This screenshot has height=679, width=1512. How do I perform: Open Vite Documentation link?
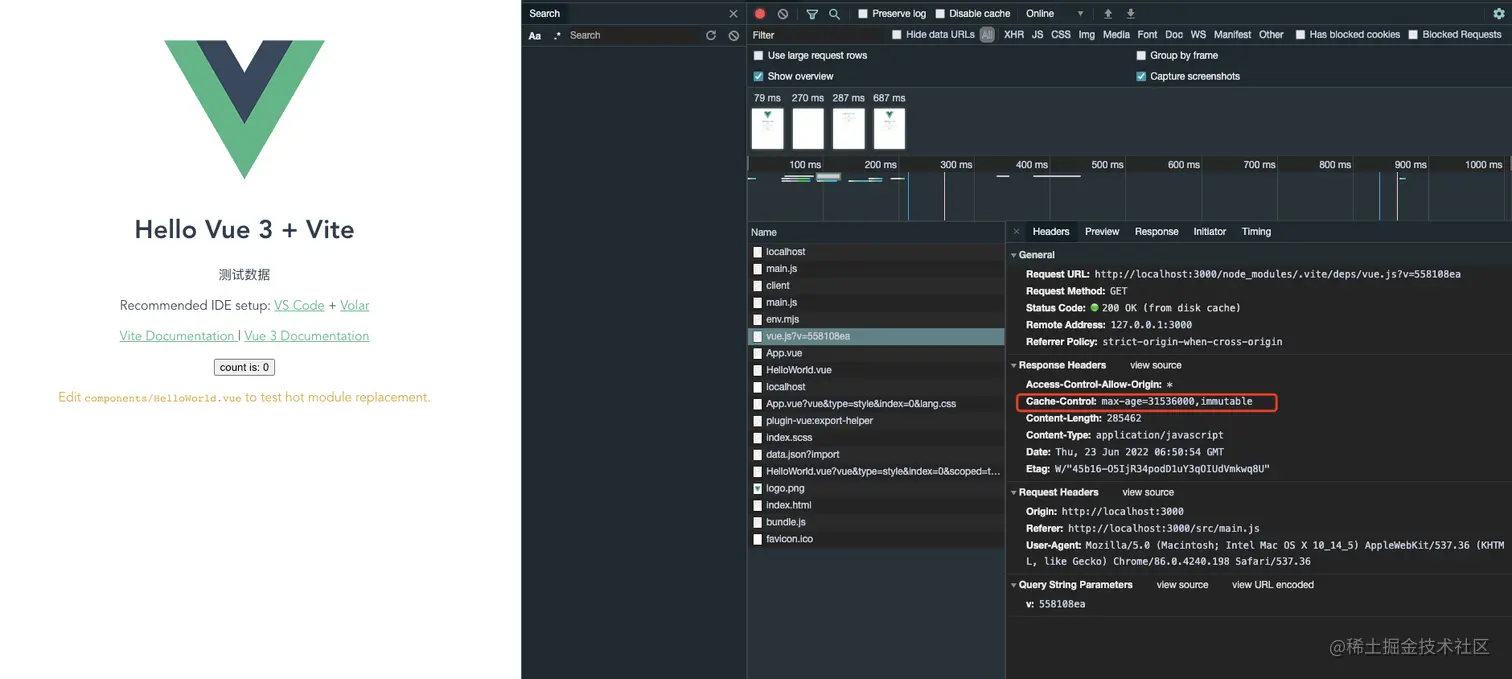click(177, 336)
